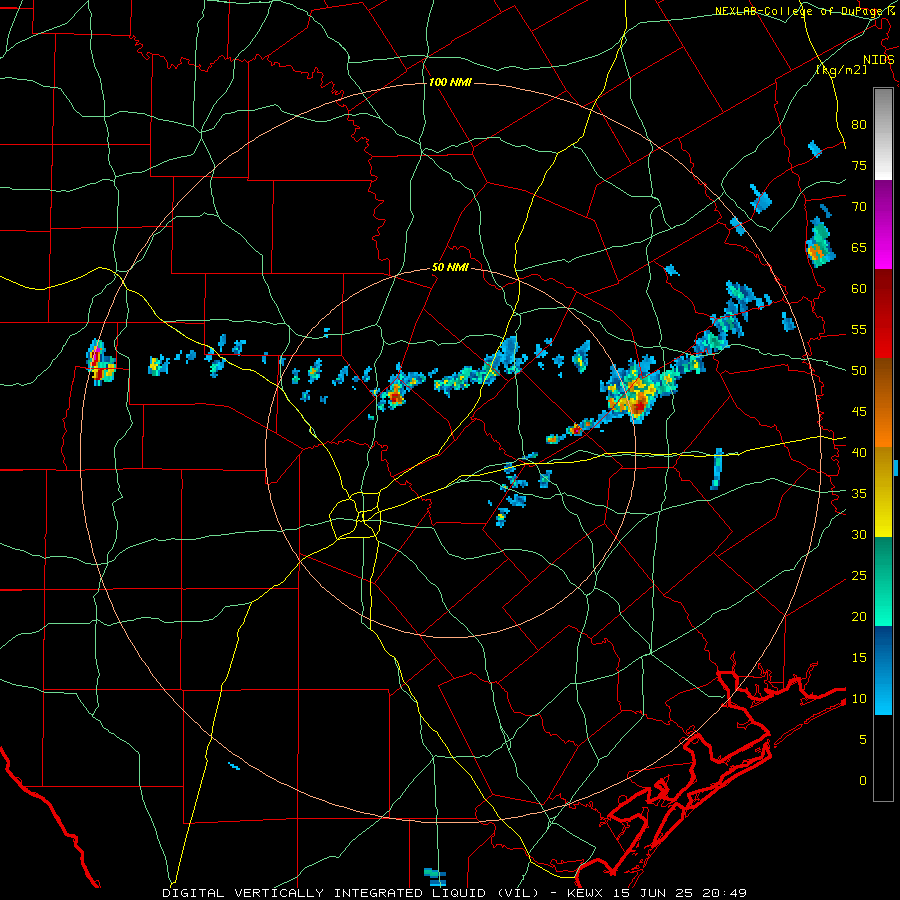This screenshot has height=900, width=900.
Task: Select the blue segment of the color bar
Action: coord(883,670)
